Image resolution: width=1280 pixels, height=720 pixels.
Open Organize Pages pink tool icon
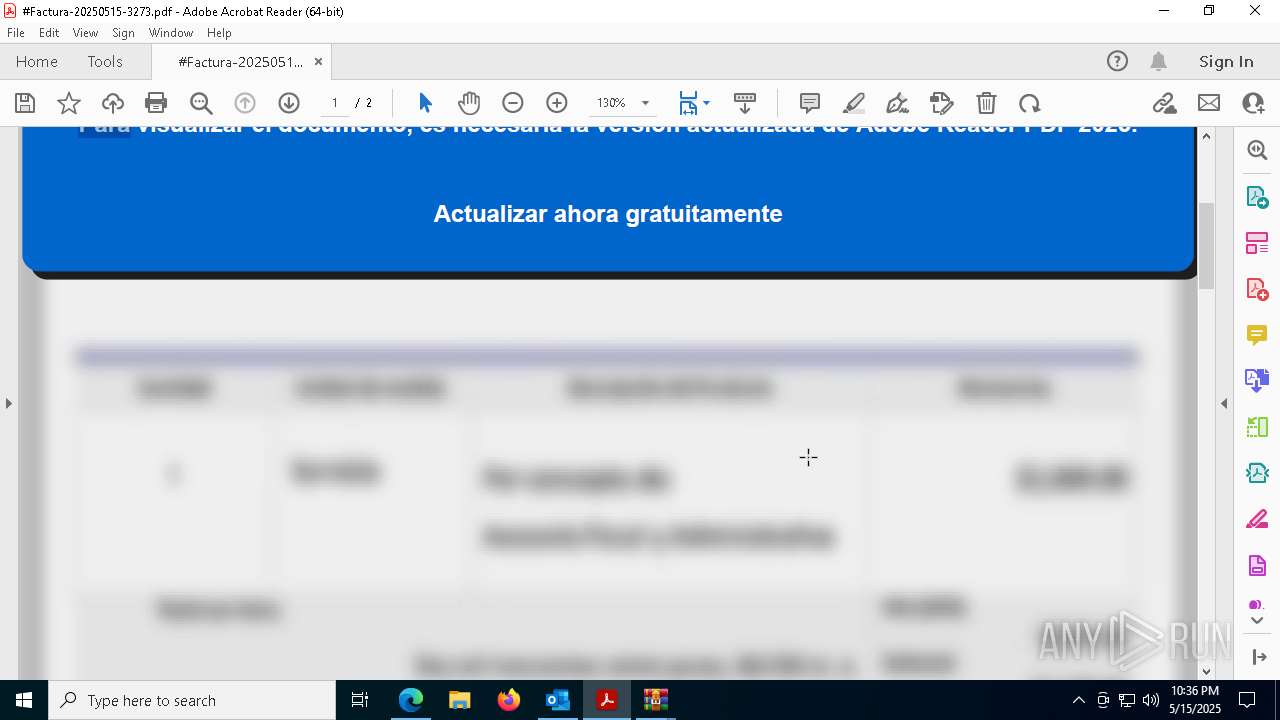coord(1257,243)
